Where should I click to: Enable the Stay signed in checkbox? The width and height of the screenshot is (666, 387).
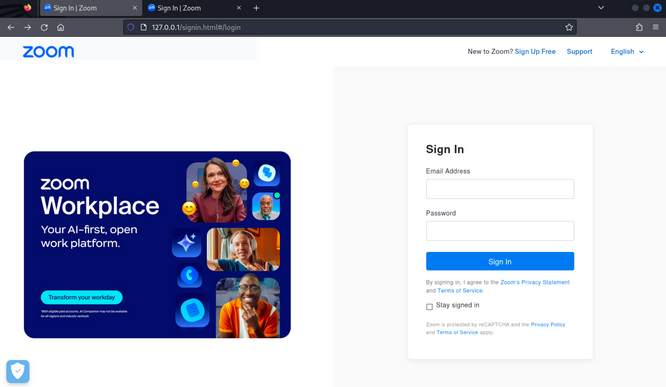click(x=429, y=306)
